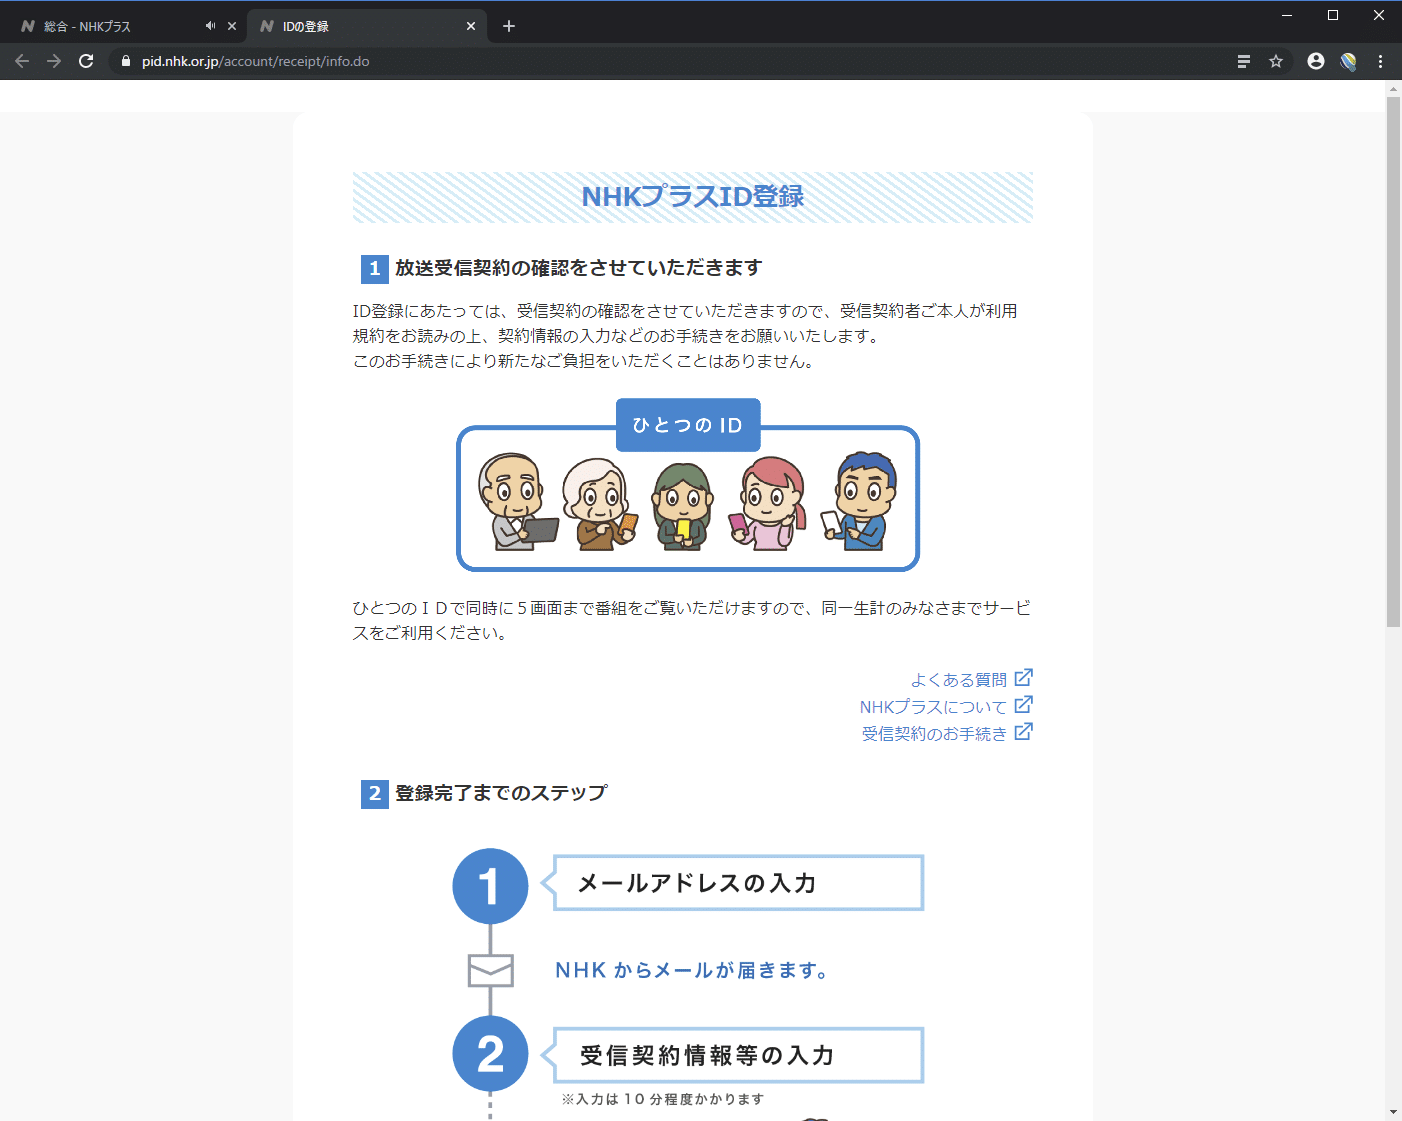Close the 総合 - NHKプラス tab

click(232, 26)
